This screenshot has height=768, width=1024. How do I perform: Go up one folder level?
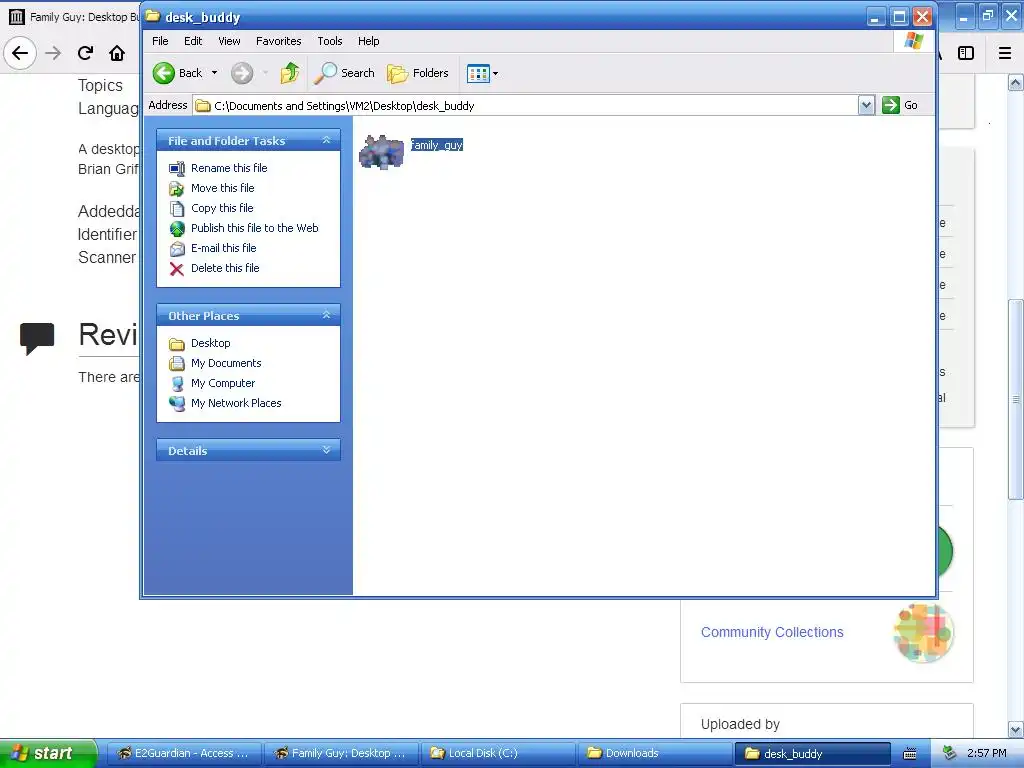tap(290, 73)
